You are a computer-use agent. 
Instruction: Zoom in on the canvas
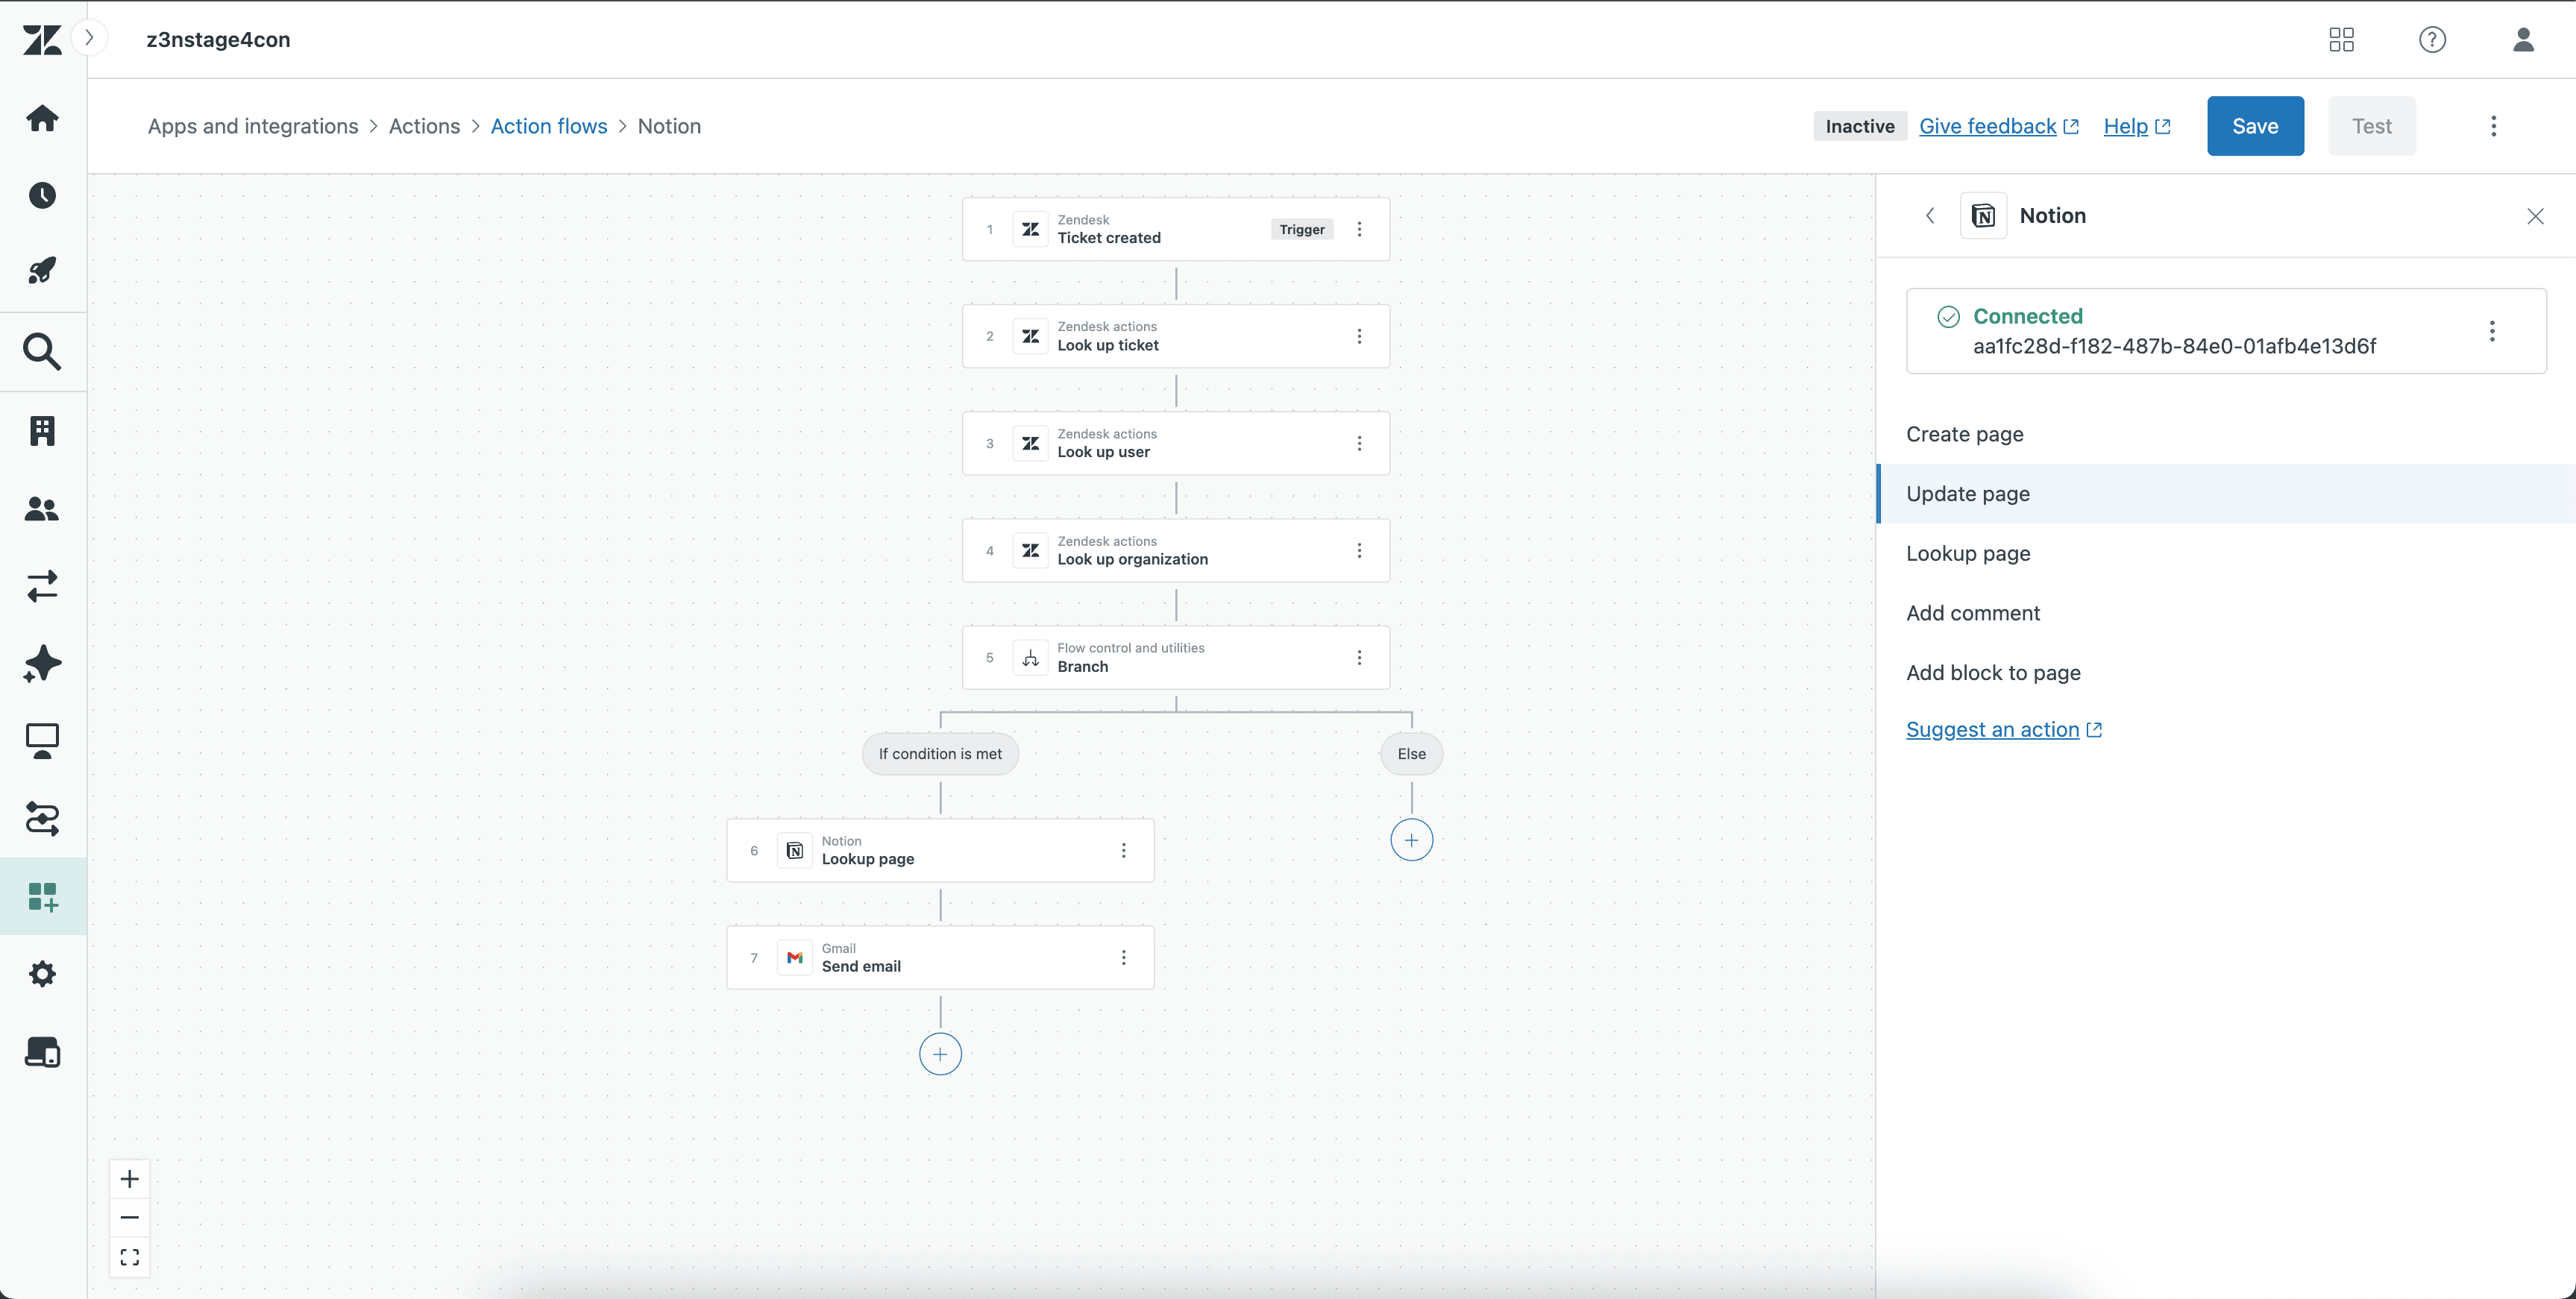(x=129, y=1179)
